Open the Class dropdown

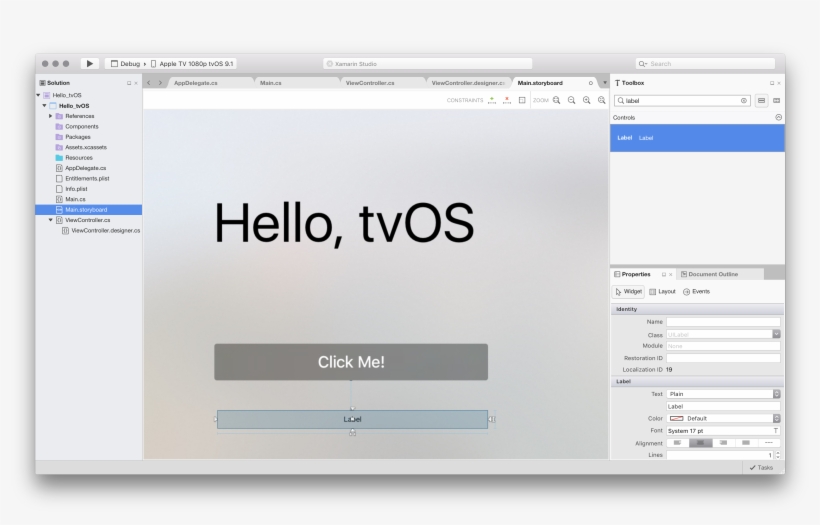(x=775, y=333)
